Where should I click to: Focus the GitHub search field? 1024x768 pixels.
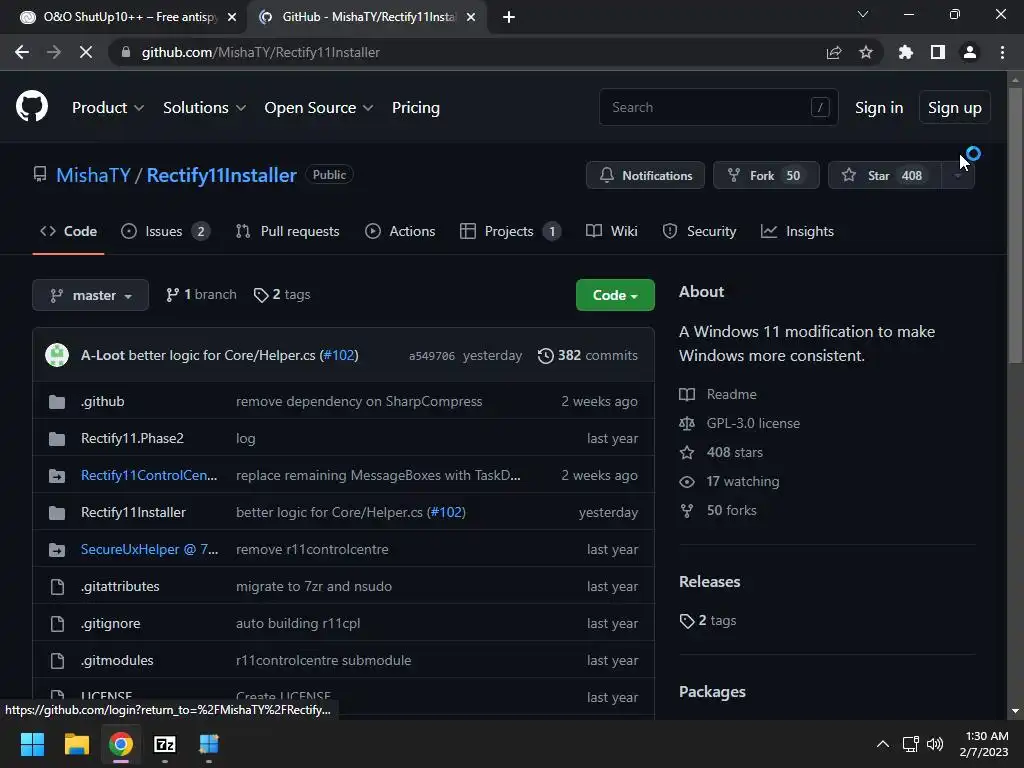[718, 107]
